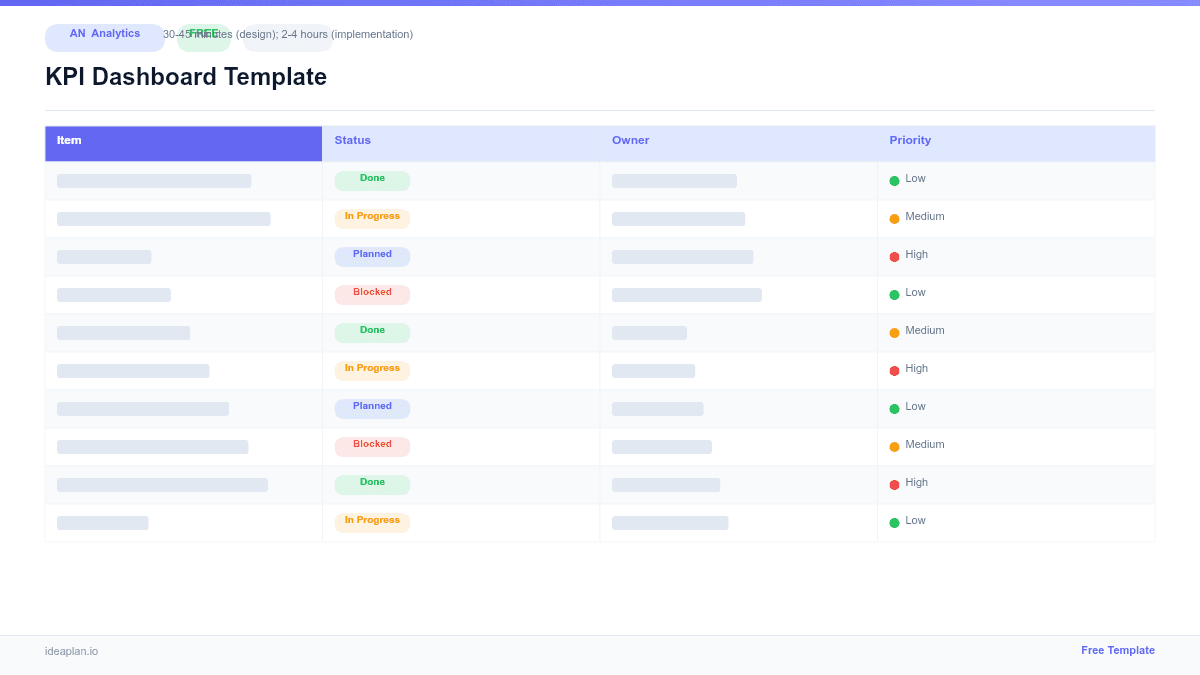
Task: Toggle the Done status pill in the first row
Action: 372,179
